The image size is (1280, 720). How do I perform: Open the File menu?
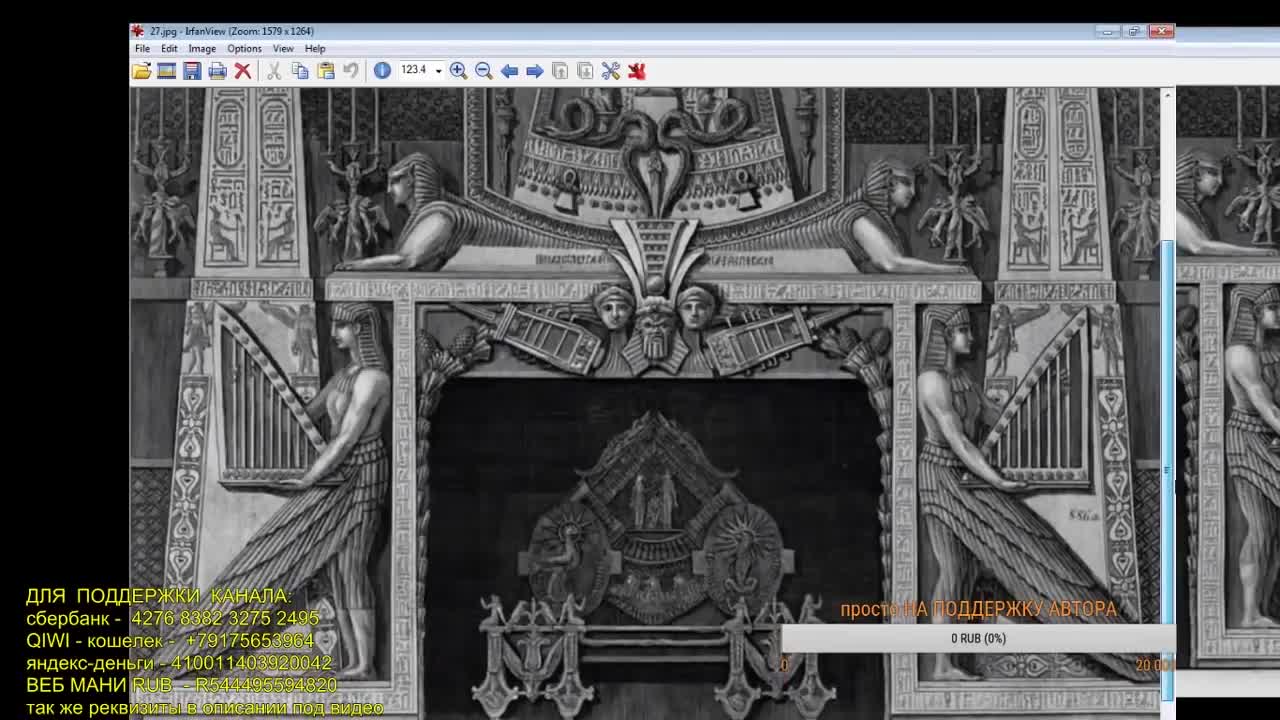pyautogui.click(x=142, y=48)
